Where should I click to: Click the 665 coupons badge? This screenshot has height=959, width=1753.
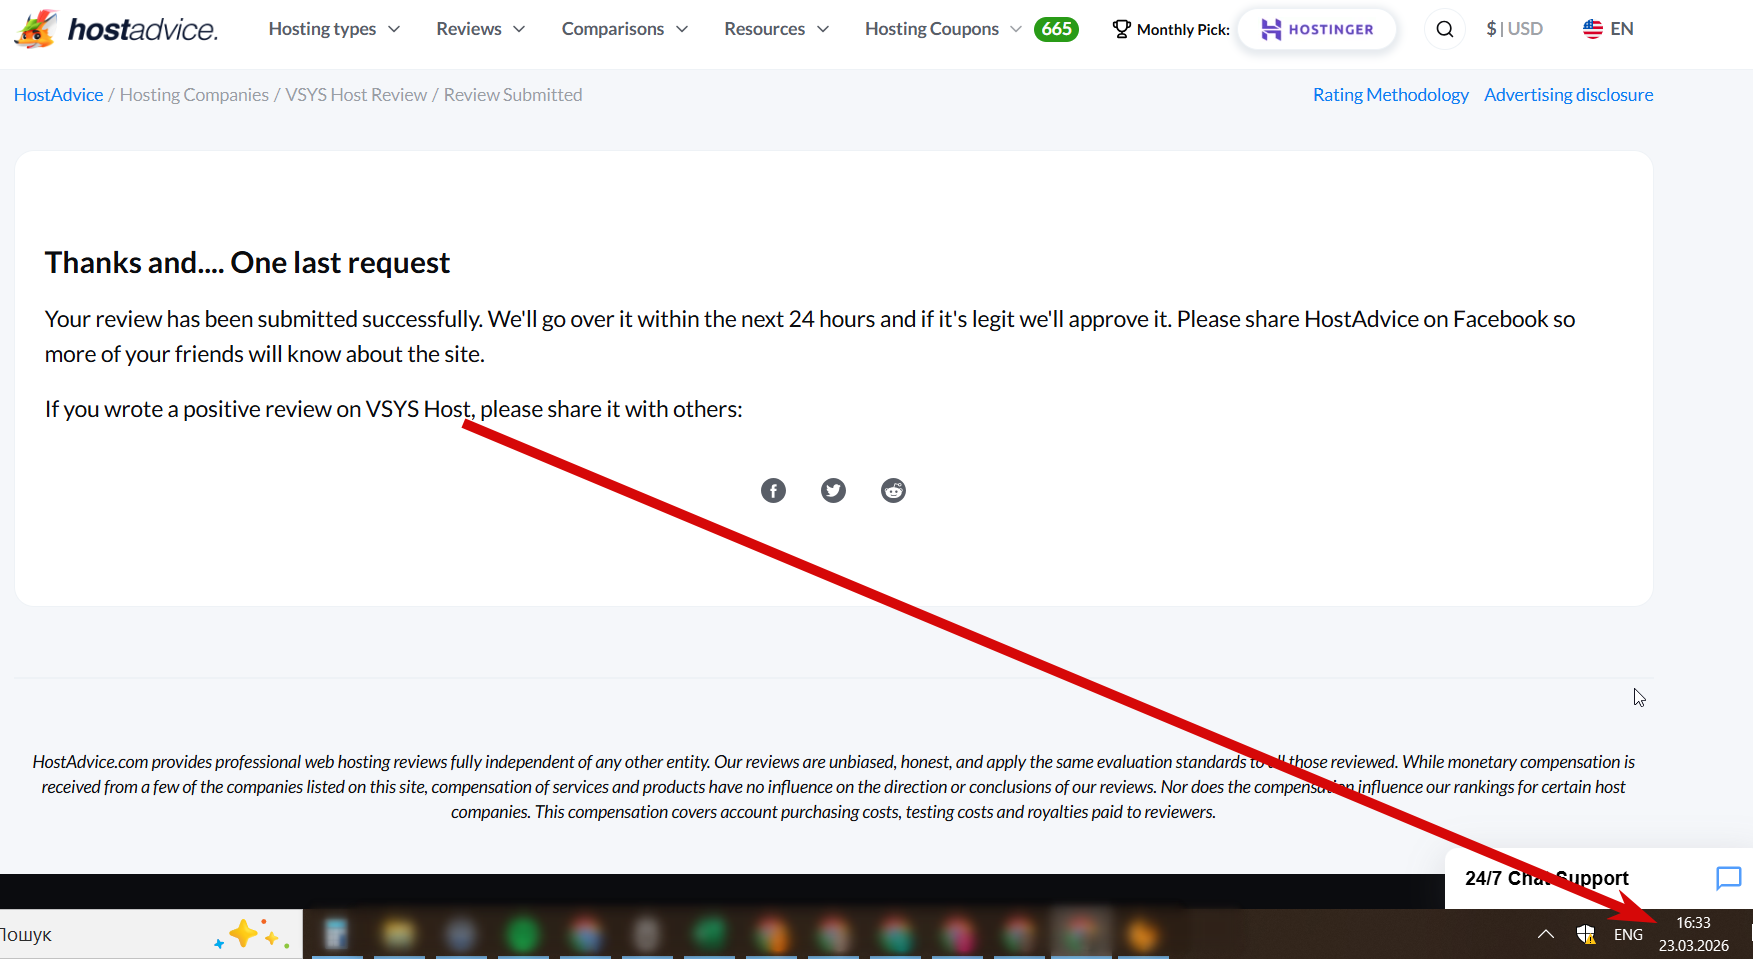click(x=1056, y=29)
